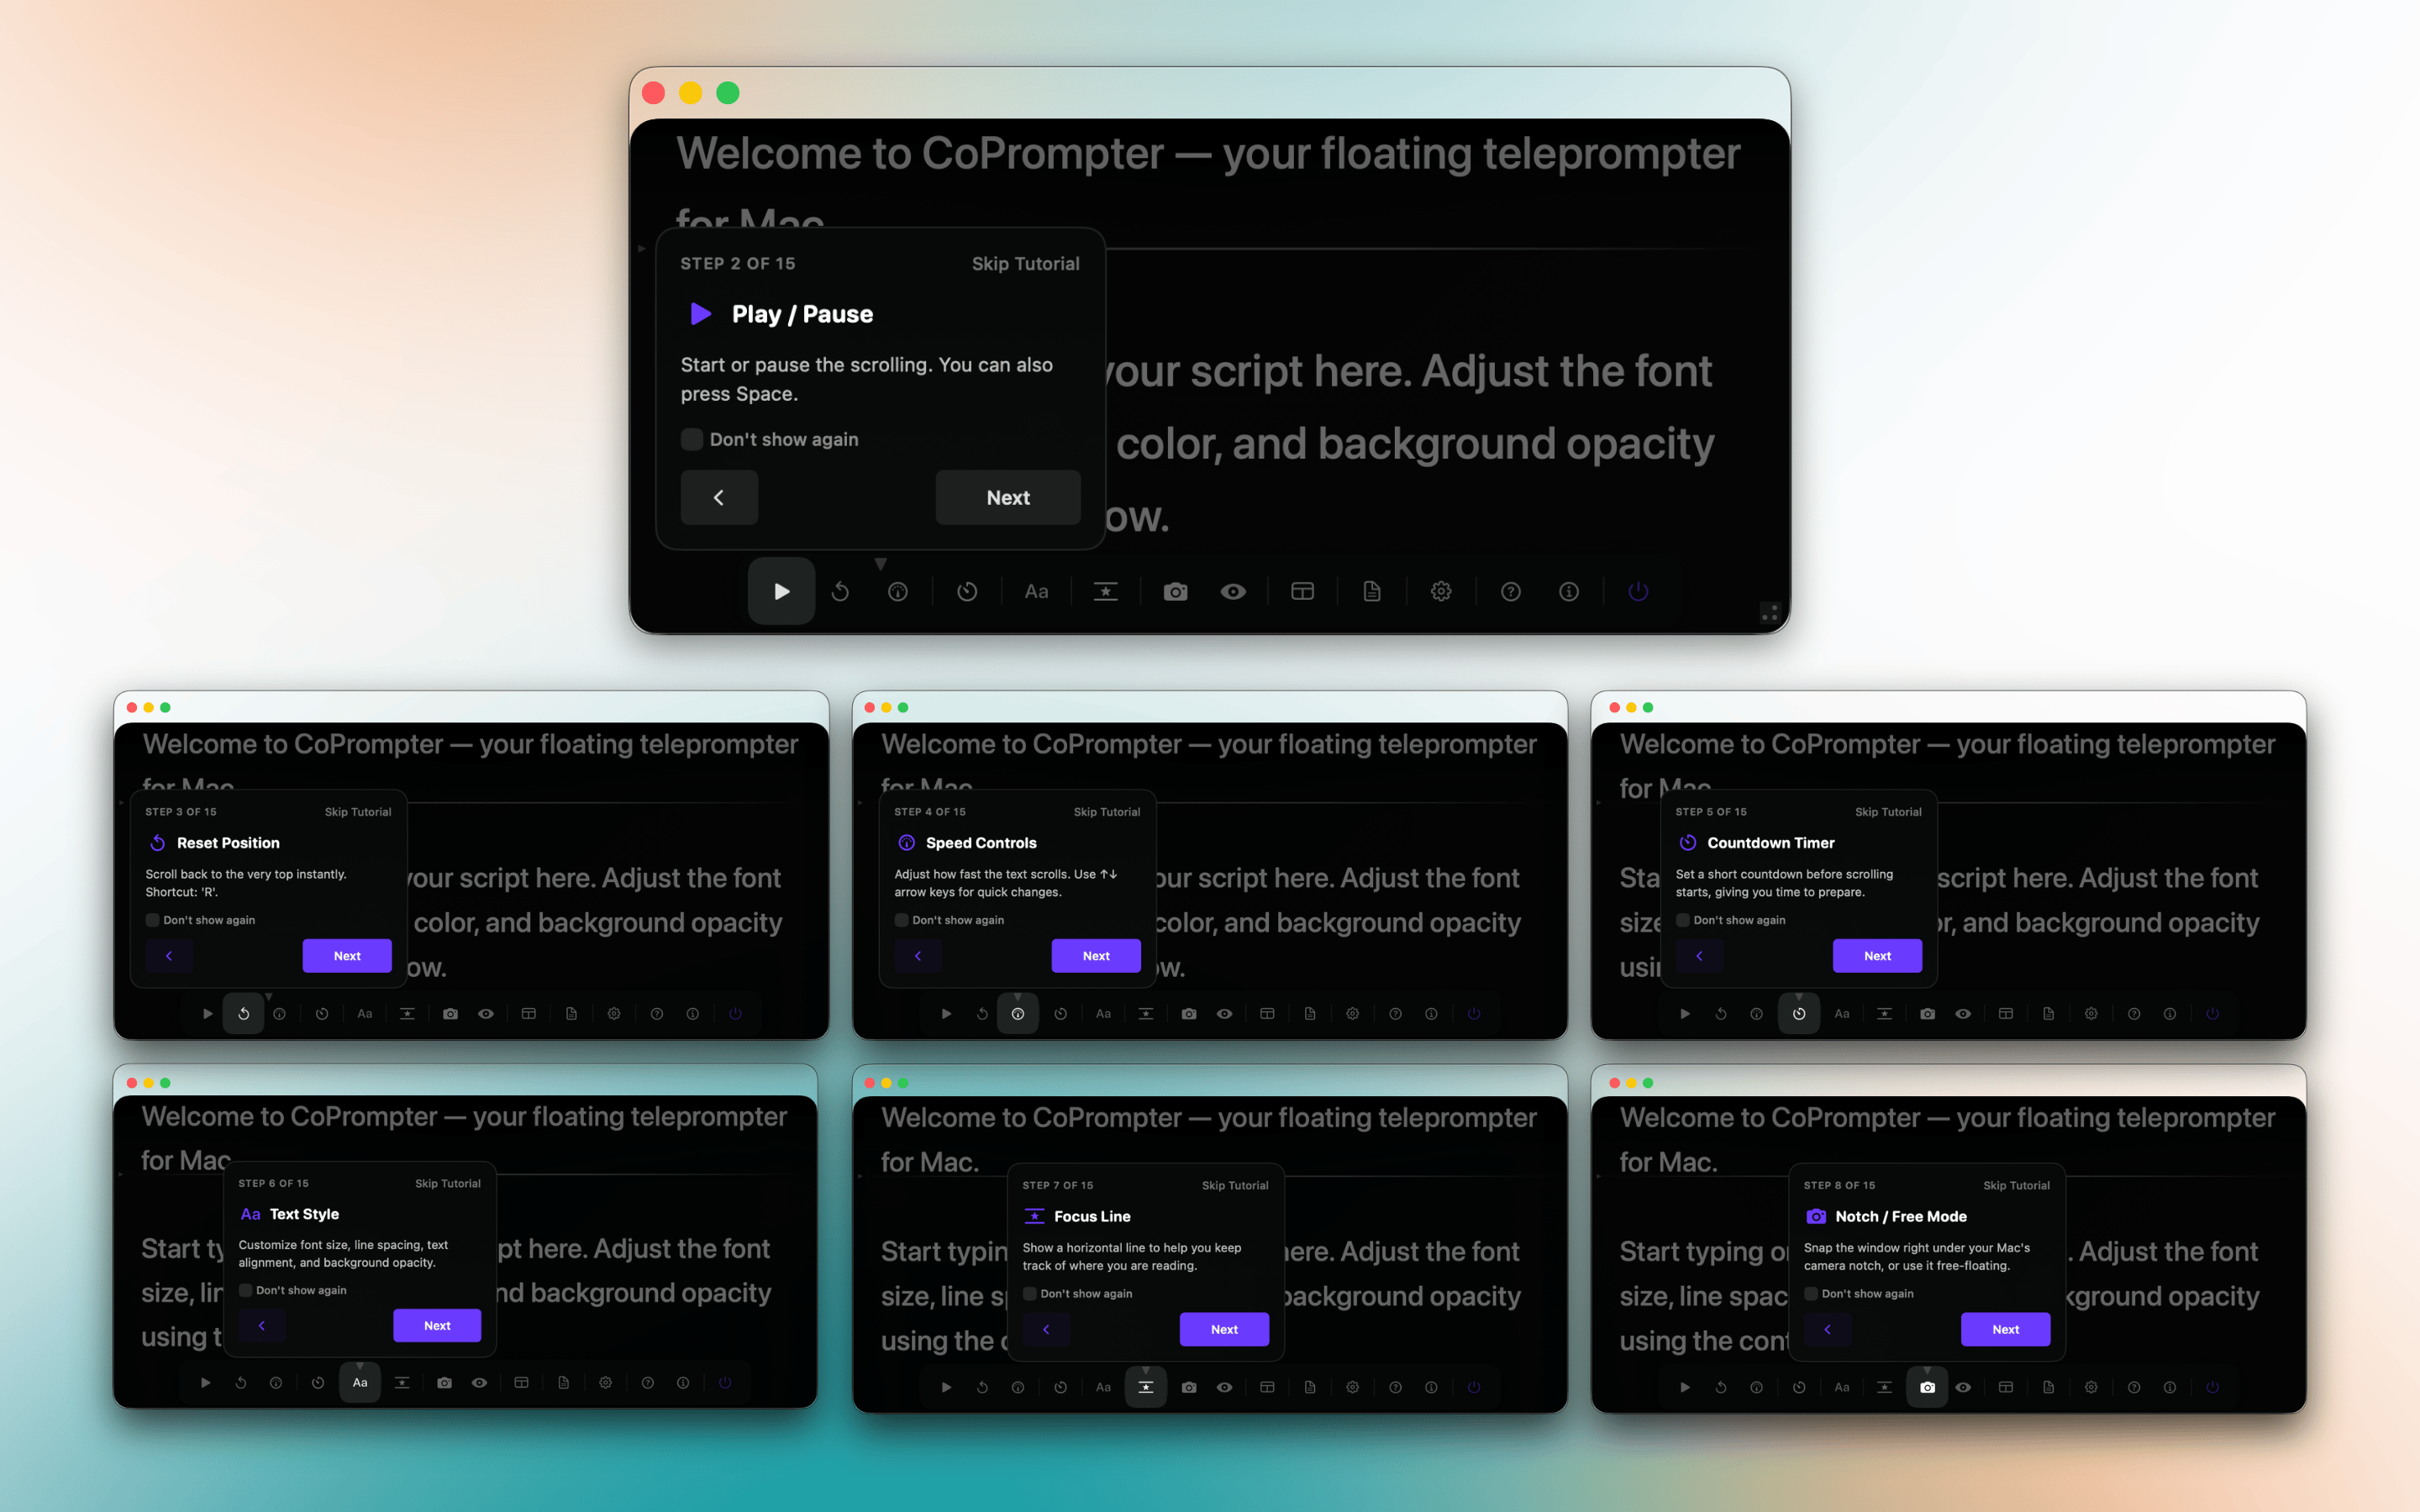Click power icon in Step 8 window toolbar
Screen dimensions: 2420x1512
[x=2213, y=1388]
